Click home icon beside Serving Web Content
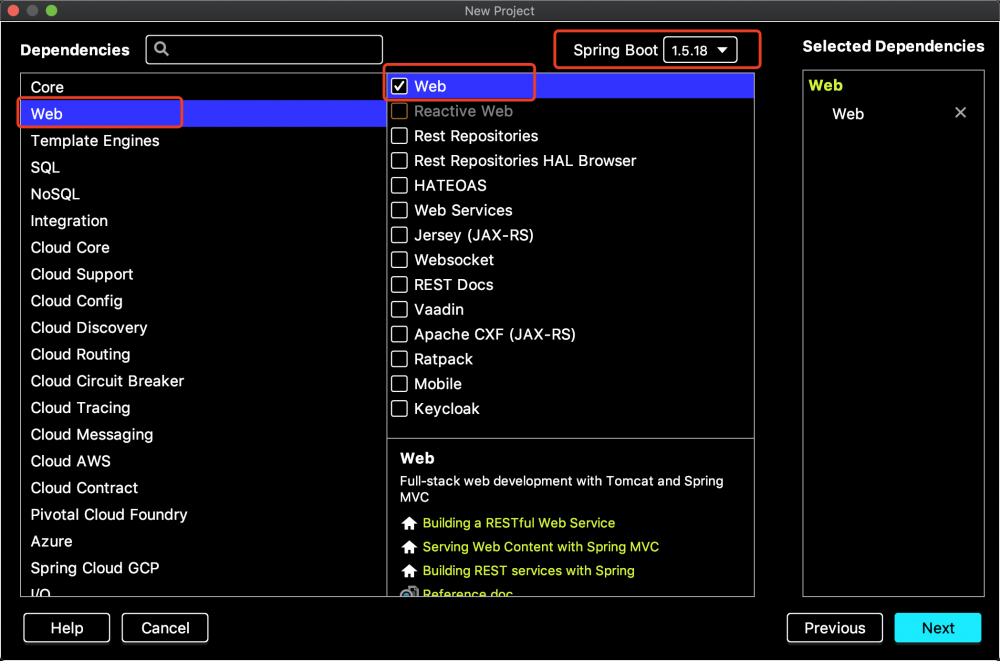Viewport: 1000px width, 661px height. coord(409,547)
